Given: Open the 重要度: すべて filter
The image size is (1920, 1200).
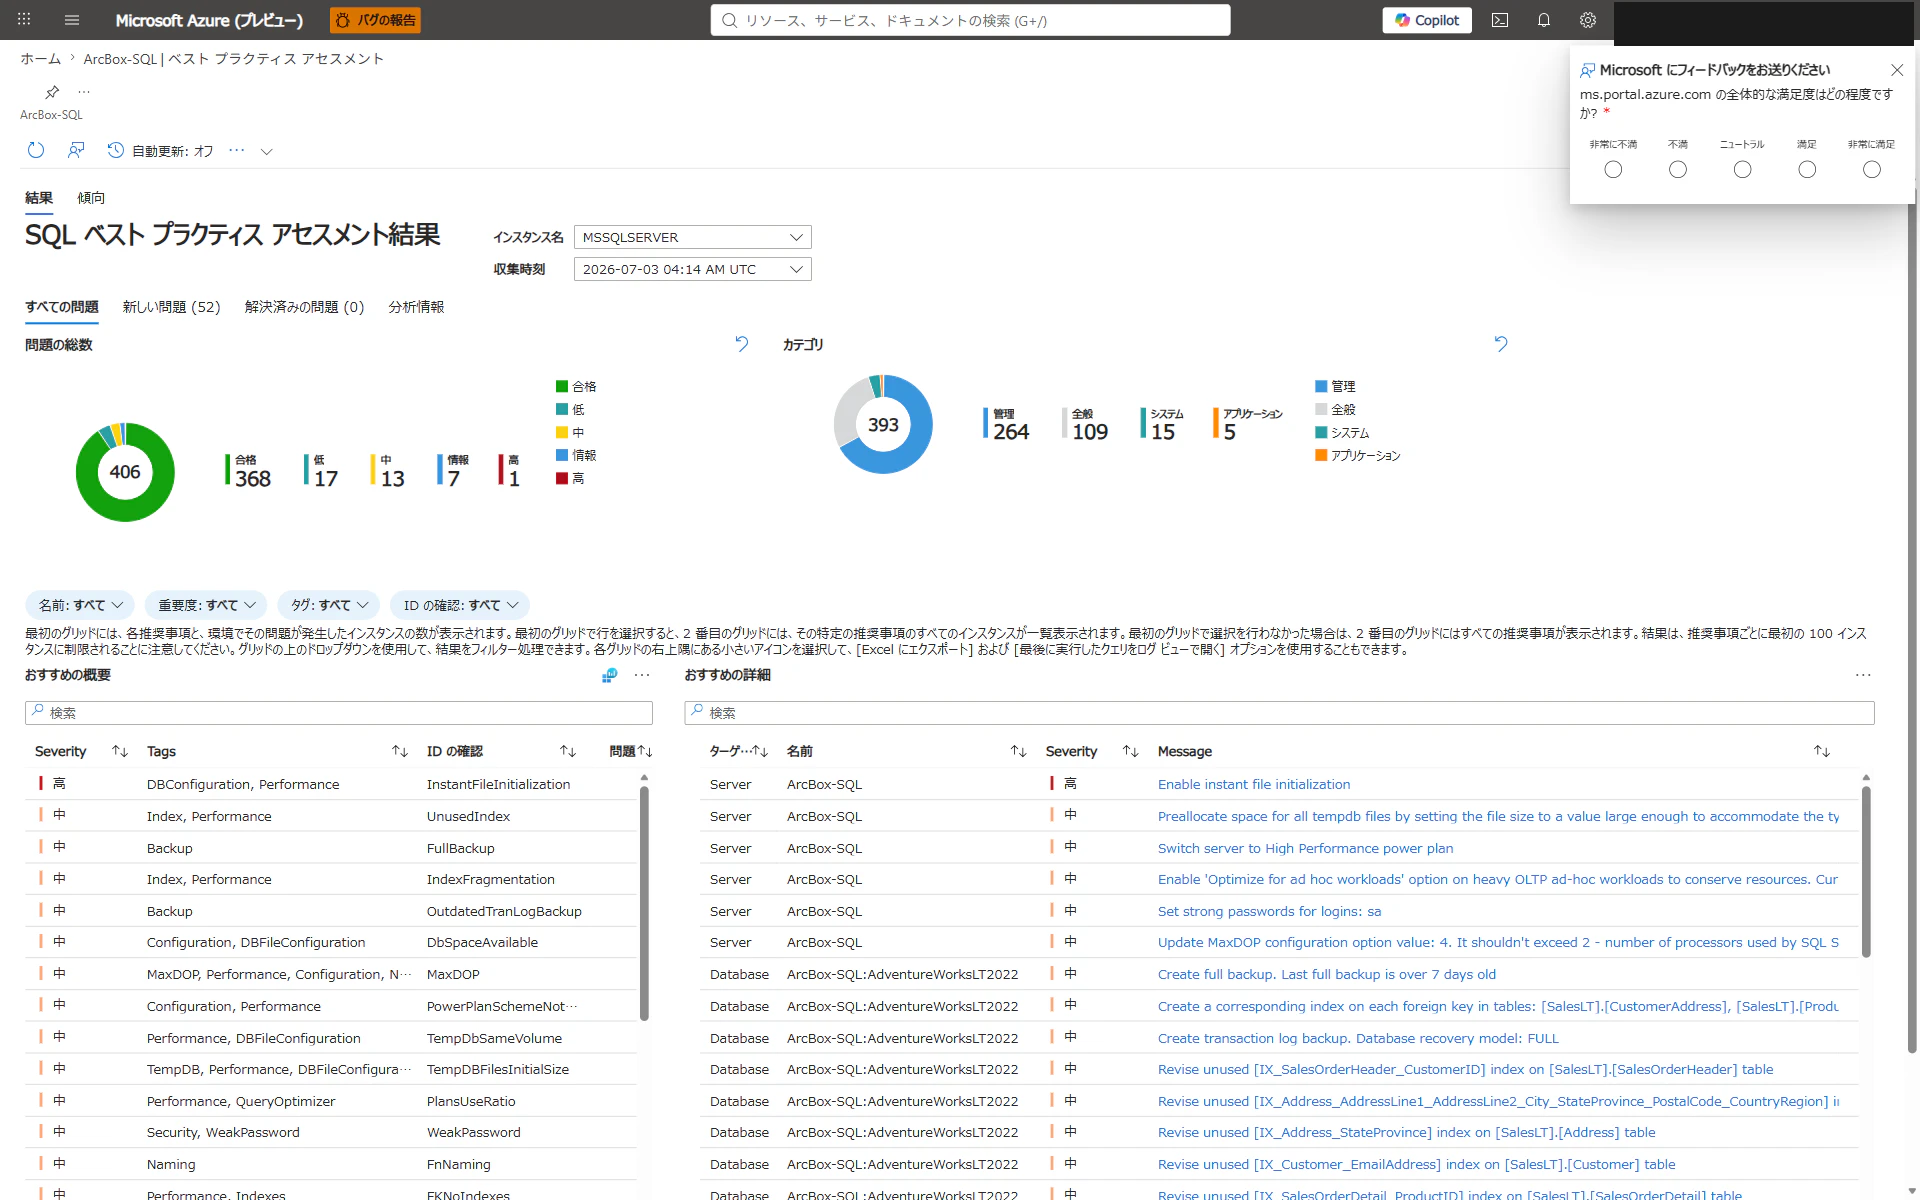Looking at the screenshot, I should (x=206, y=605).
